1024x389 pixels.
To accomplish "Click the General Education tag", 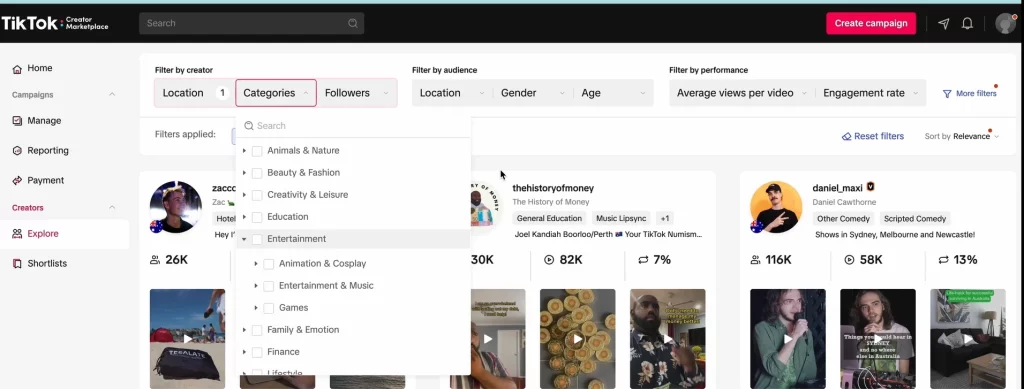I will (549, 219).
